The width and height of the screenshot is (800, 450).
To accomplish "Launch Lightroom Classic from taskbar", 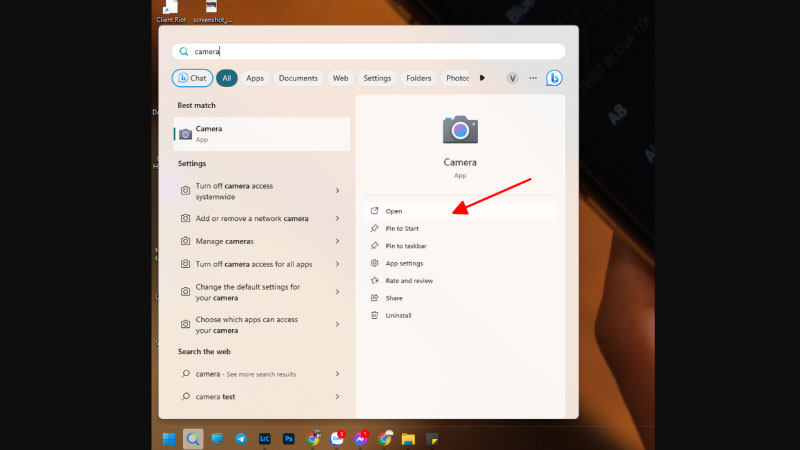I will 265,438.
